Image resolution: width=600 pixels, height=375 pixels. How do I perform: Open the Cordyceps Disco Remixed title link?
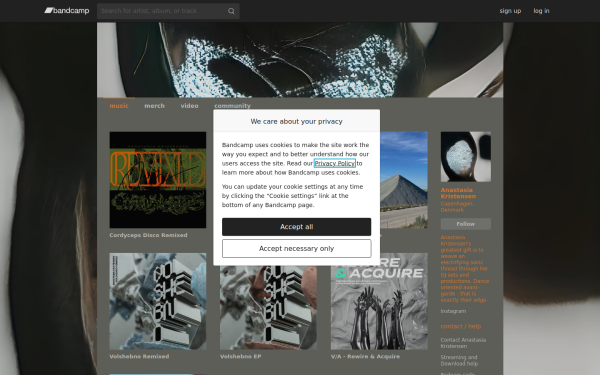click(148, 235)
